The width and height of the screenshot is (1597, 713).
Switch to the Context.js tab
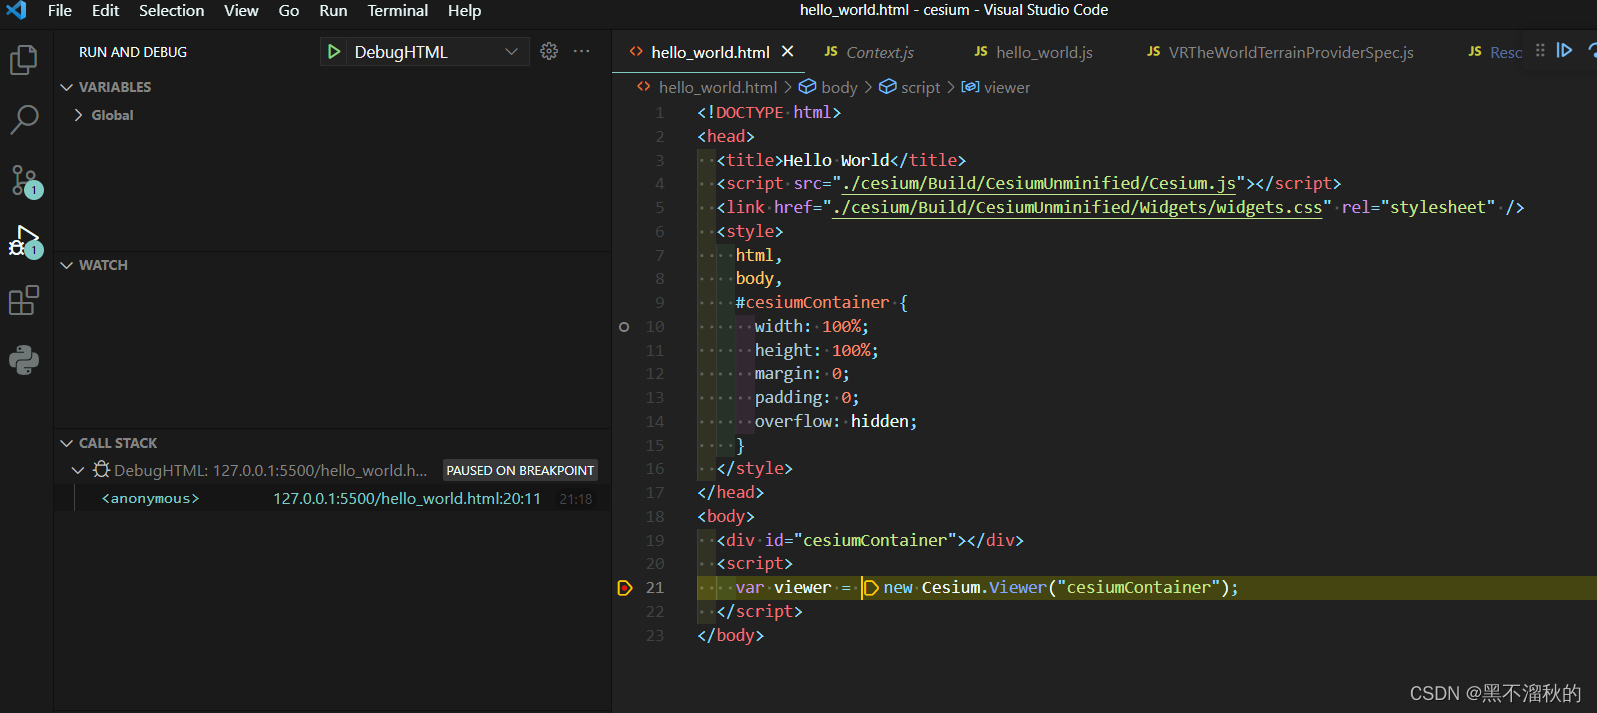click(x=869, y=52)
